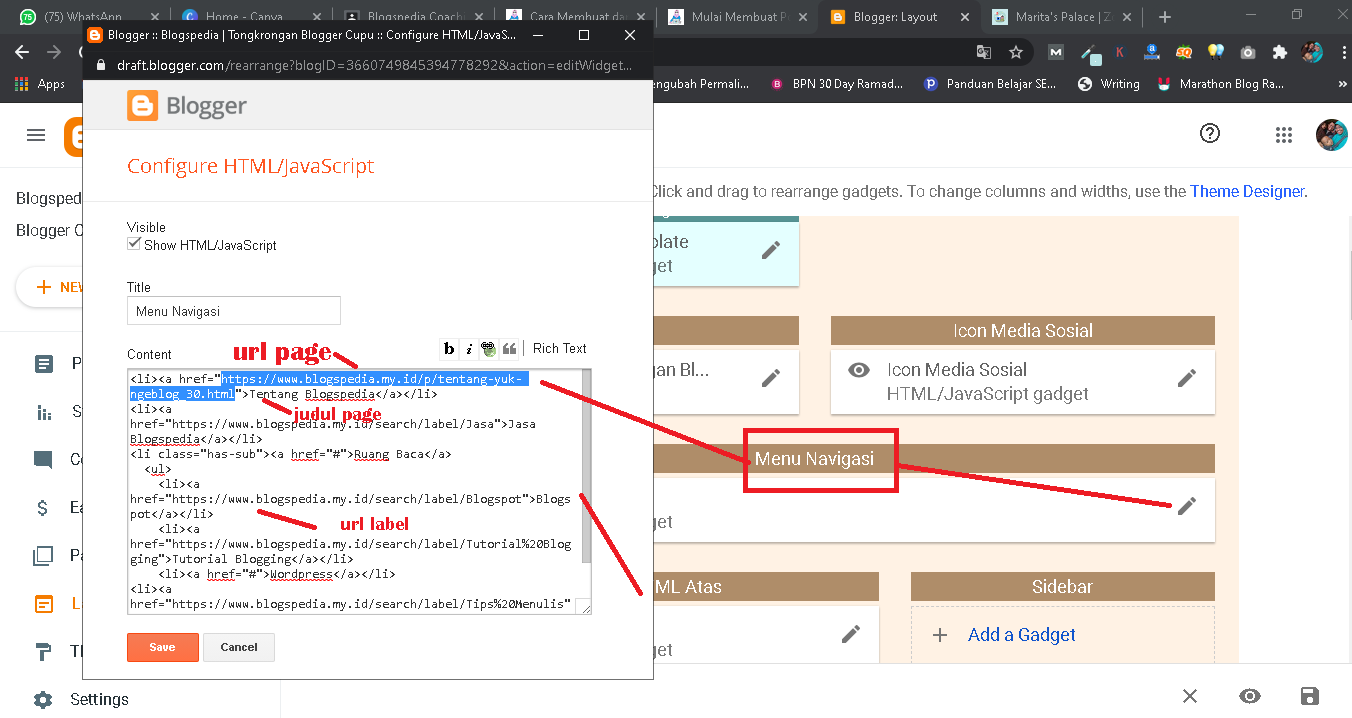This screenshot has width=1352, height=718.
Task: Open the Theme Designer link
Action: pos(1247,190)
